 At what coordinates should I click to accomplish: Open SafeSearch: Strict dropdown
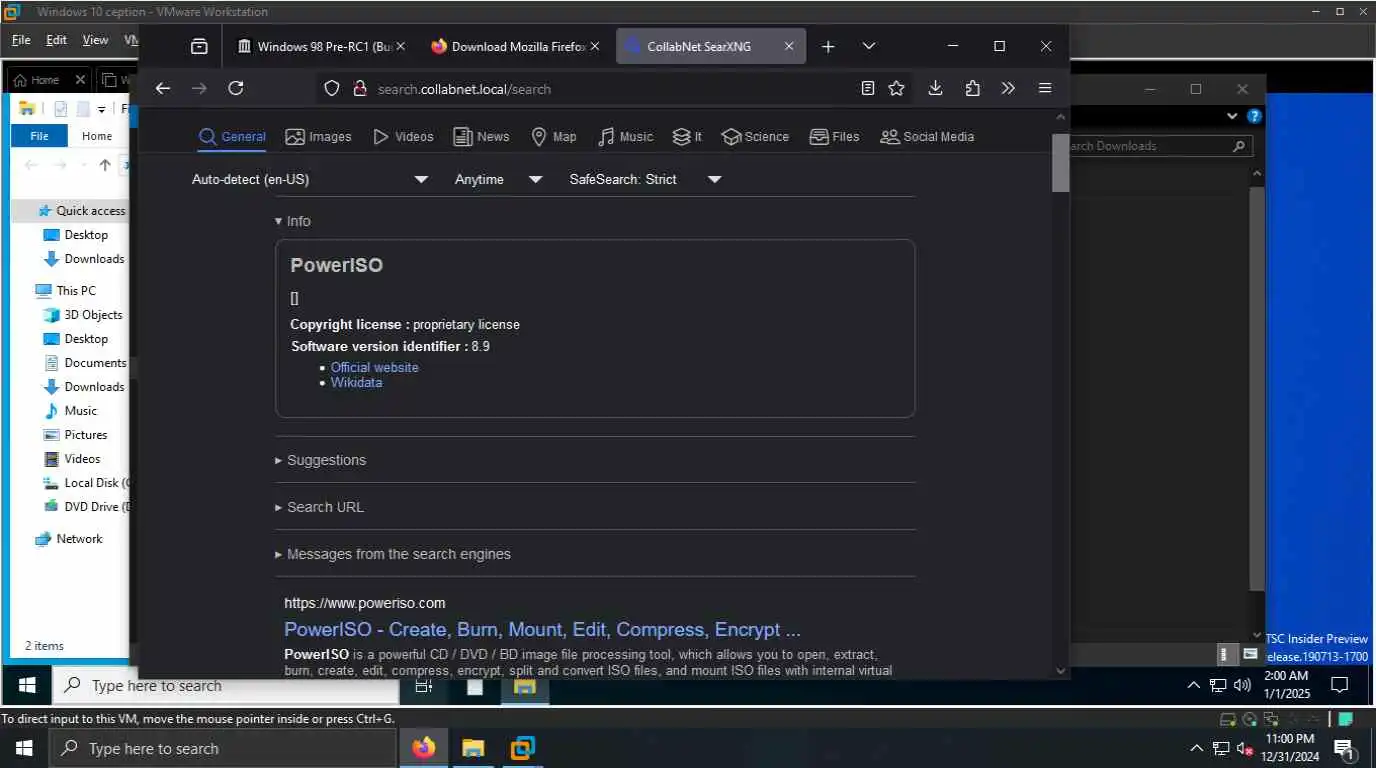pyautogui.click(x=645, y=179)
